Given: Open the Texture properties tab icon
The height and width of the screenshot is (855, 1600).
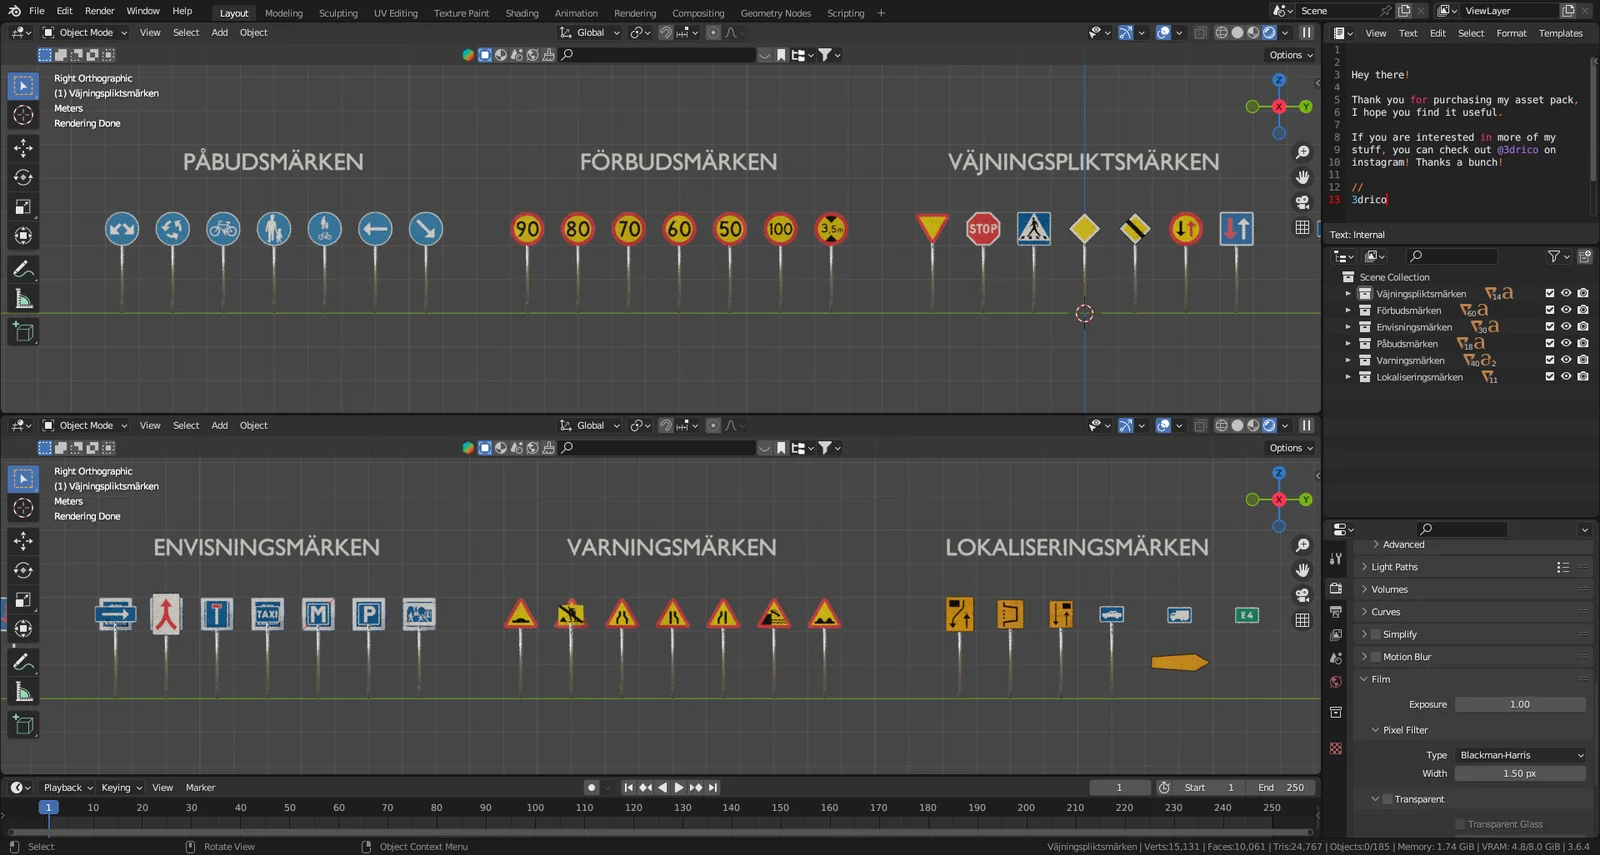Looking at the screenshot, I should pos(1336,748).
